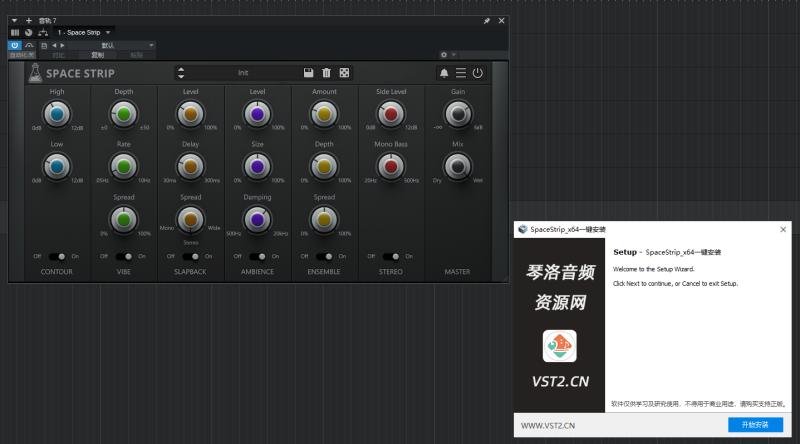Viewport: 800px width, 444px height.
Task: Randomize settings with the dice icon
Action: 344,73
